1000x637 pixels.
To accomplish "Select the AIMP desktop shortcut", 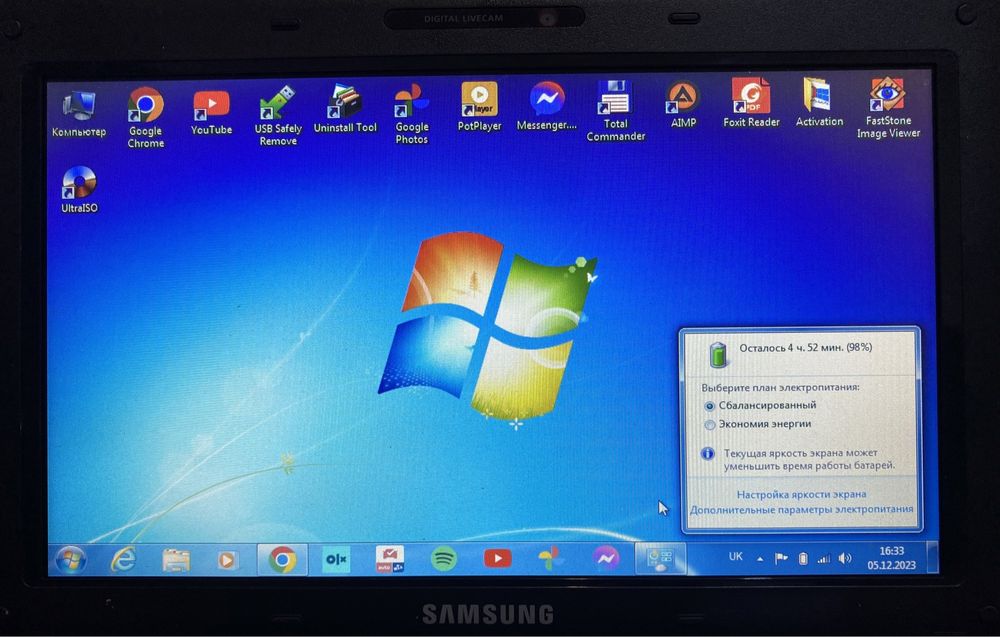I will tap(683, 105).
